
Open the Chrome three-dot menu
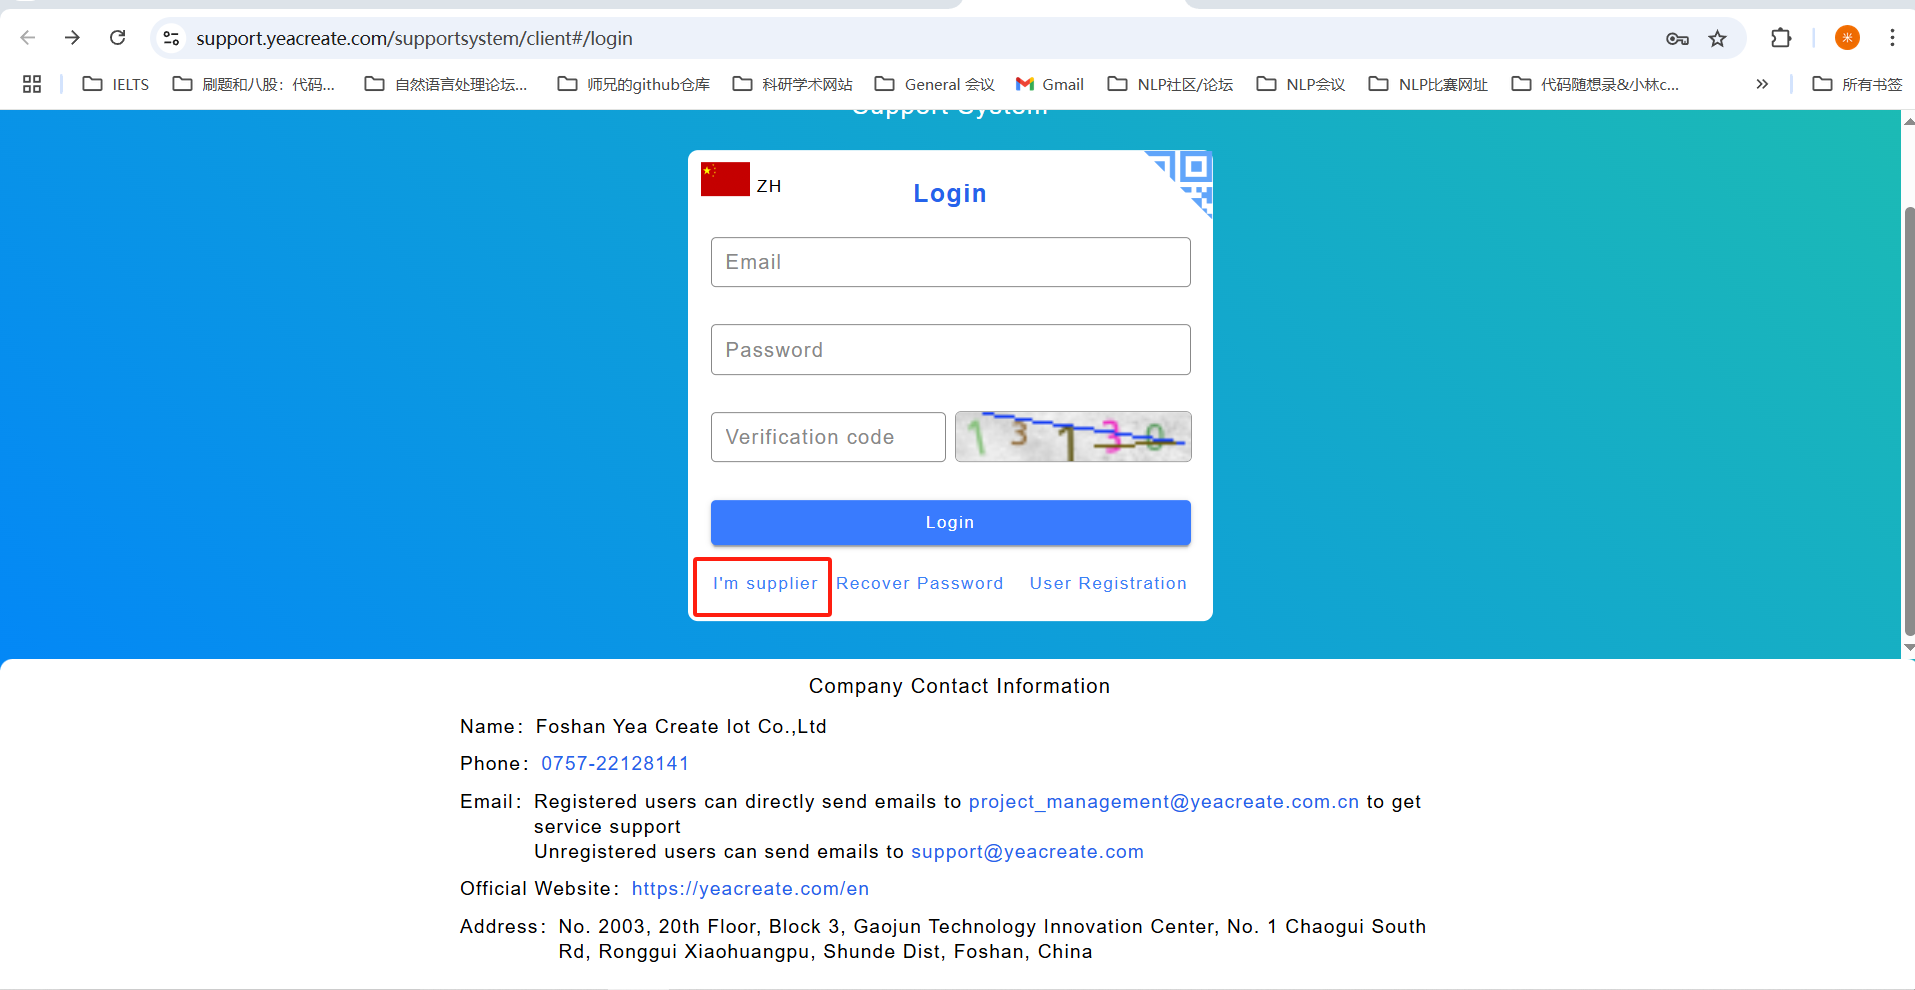pyautogui.click(x=1891, y=38)
